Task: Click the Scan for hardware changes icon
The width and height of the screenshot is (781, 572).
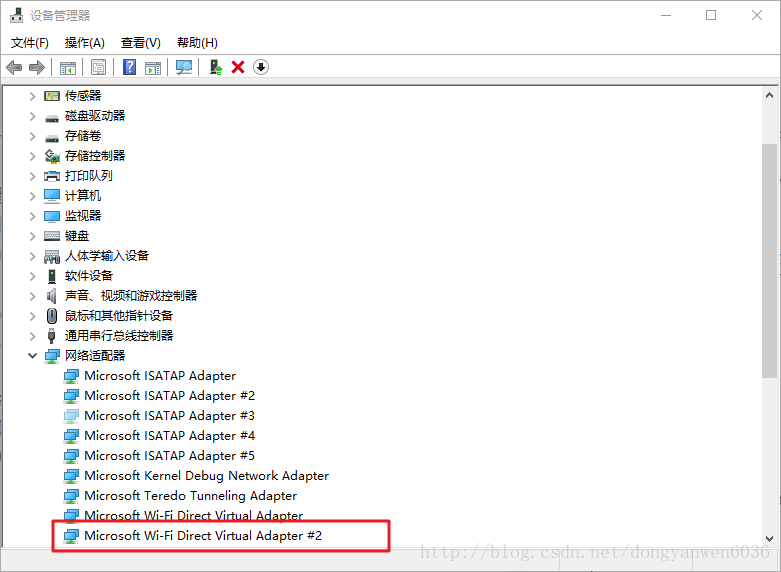Action: (x=184, y=67)
